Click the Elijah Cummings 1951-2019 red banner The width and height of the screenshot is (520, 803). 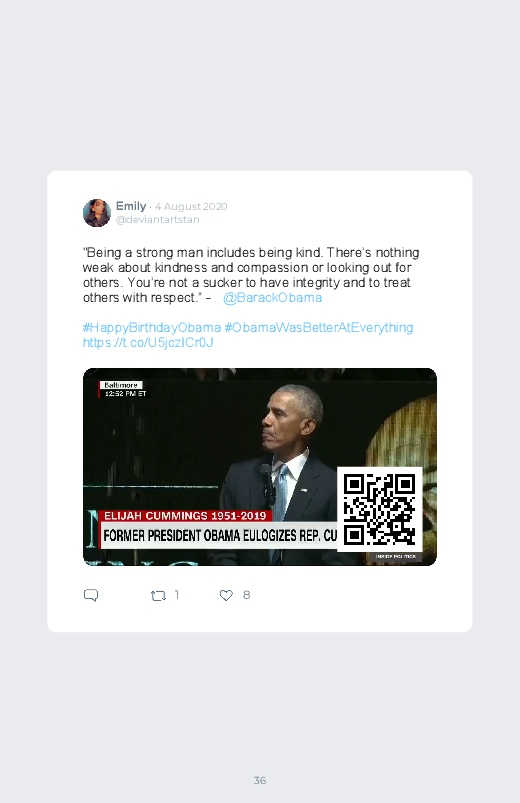[x=185, y=516]
